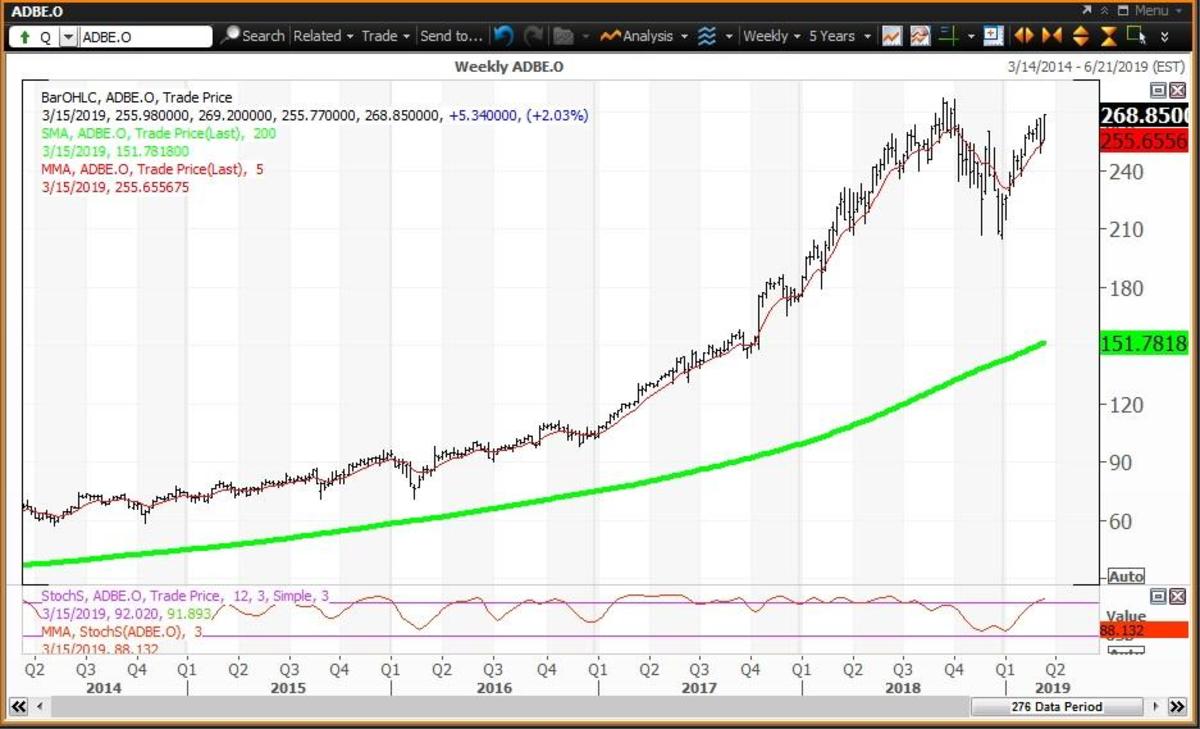
Task: Click the 276 Data Period button
Action: 1056,707
